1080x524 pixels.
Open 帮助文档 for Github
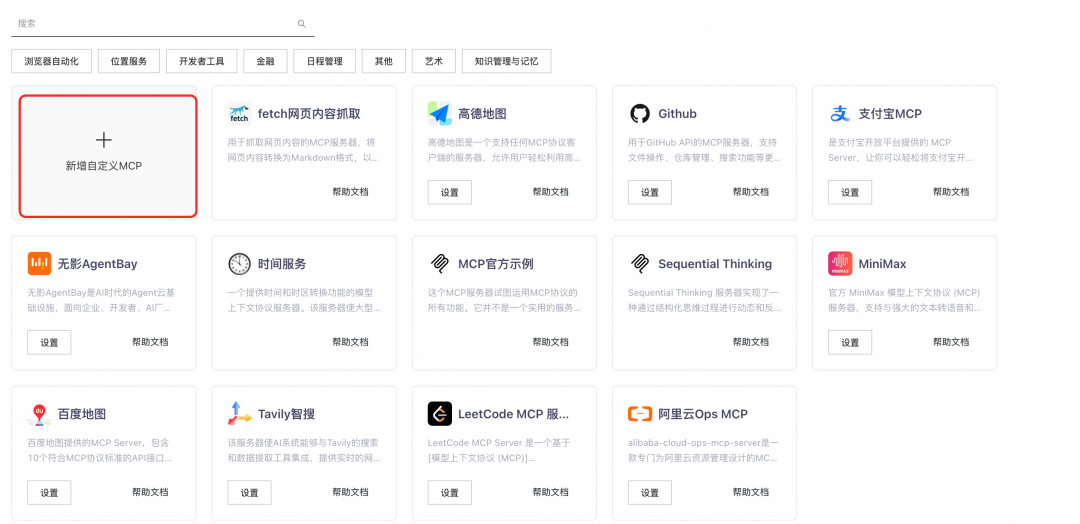(x=751, y=191)
